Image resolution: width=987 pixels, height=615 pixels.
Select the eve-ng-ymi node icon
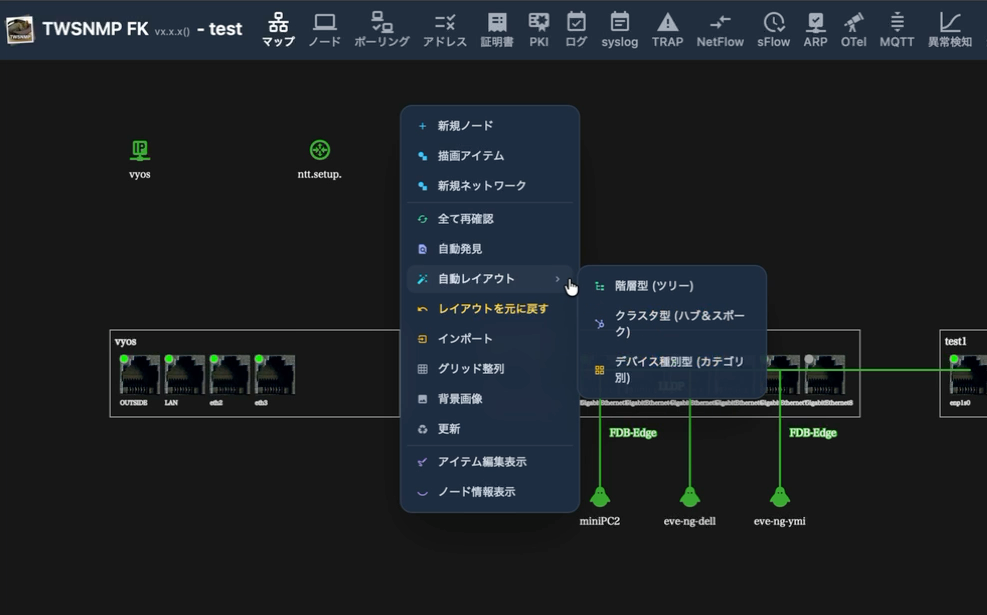[780, 497]
